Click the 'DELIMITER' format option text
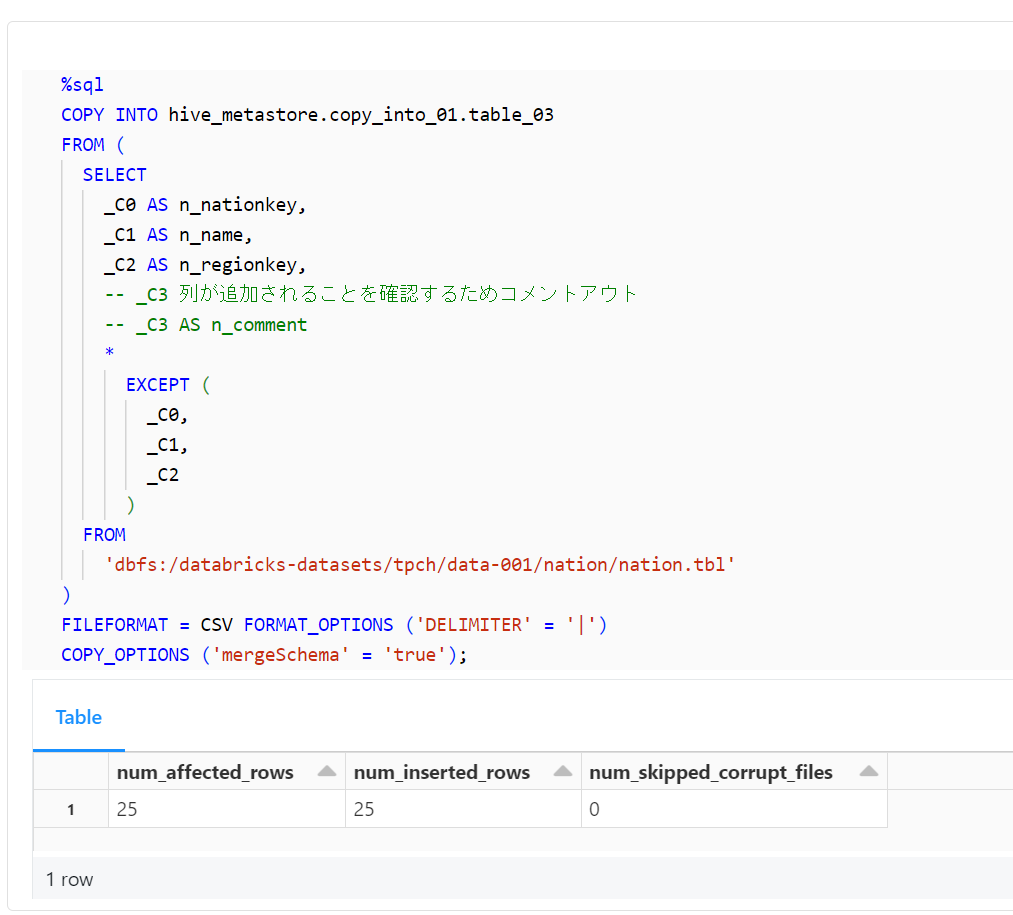This screenshot has height=915, width=1013. click(469, 625)
